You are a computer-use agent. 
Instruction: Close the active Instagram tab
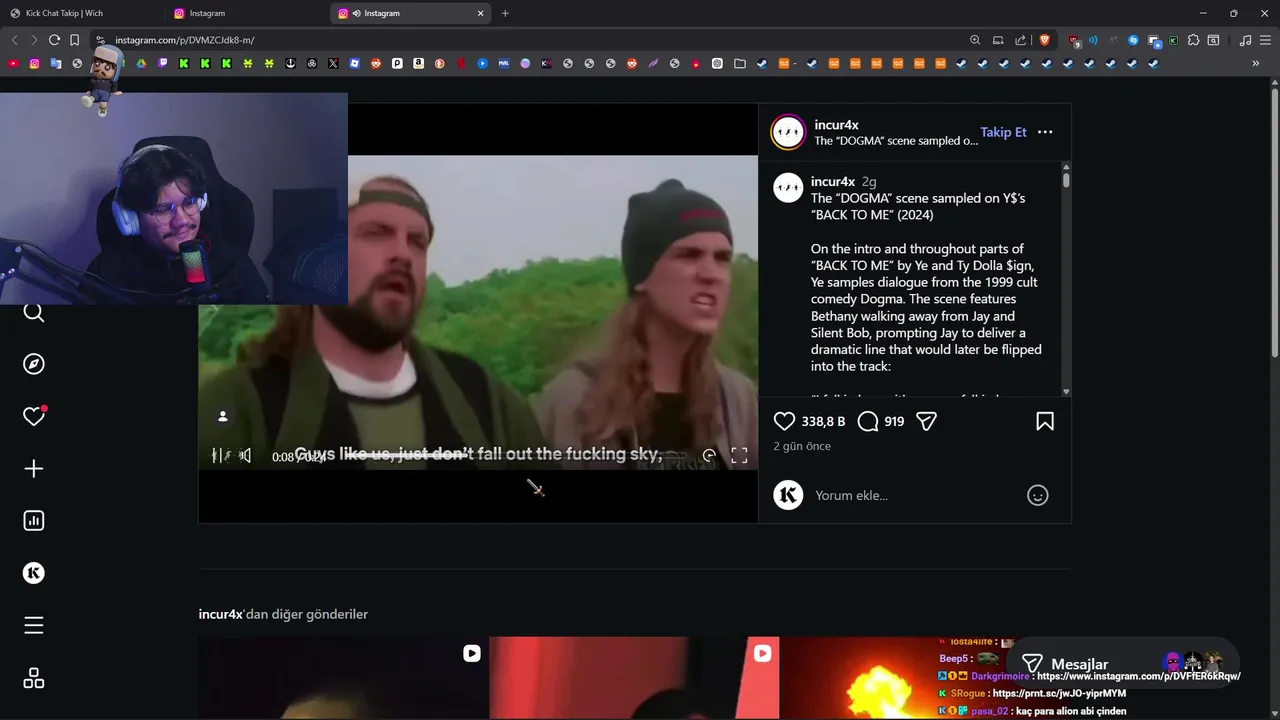tap(481, 13)
